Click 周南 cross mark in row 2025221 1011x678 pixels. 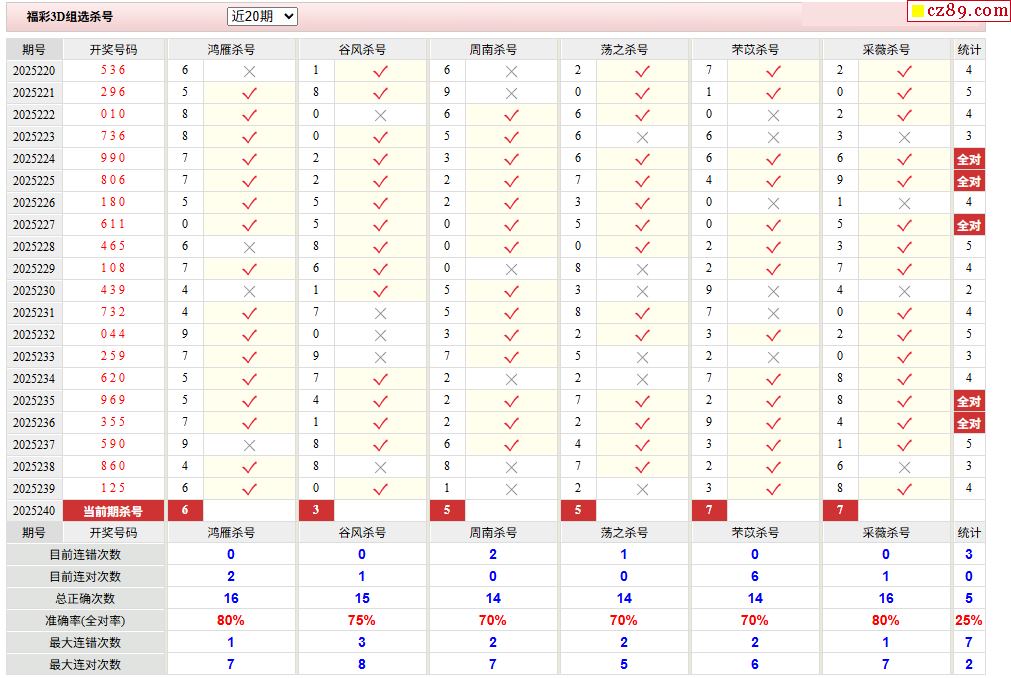[511, 93]
